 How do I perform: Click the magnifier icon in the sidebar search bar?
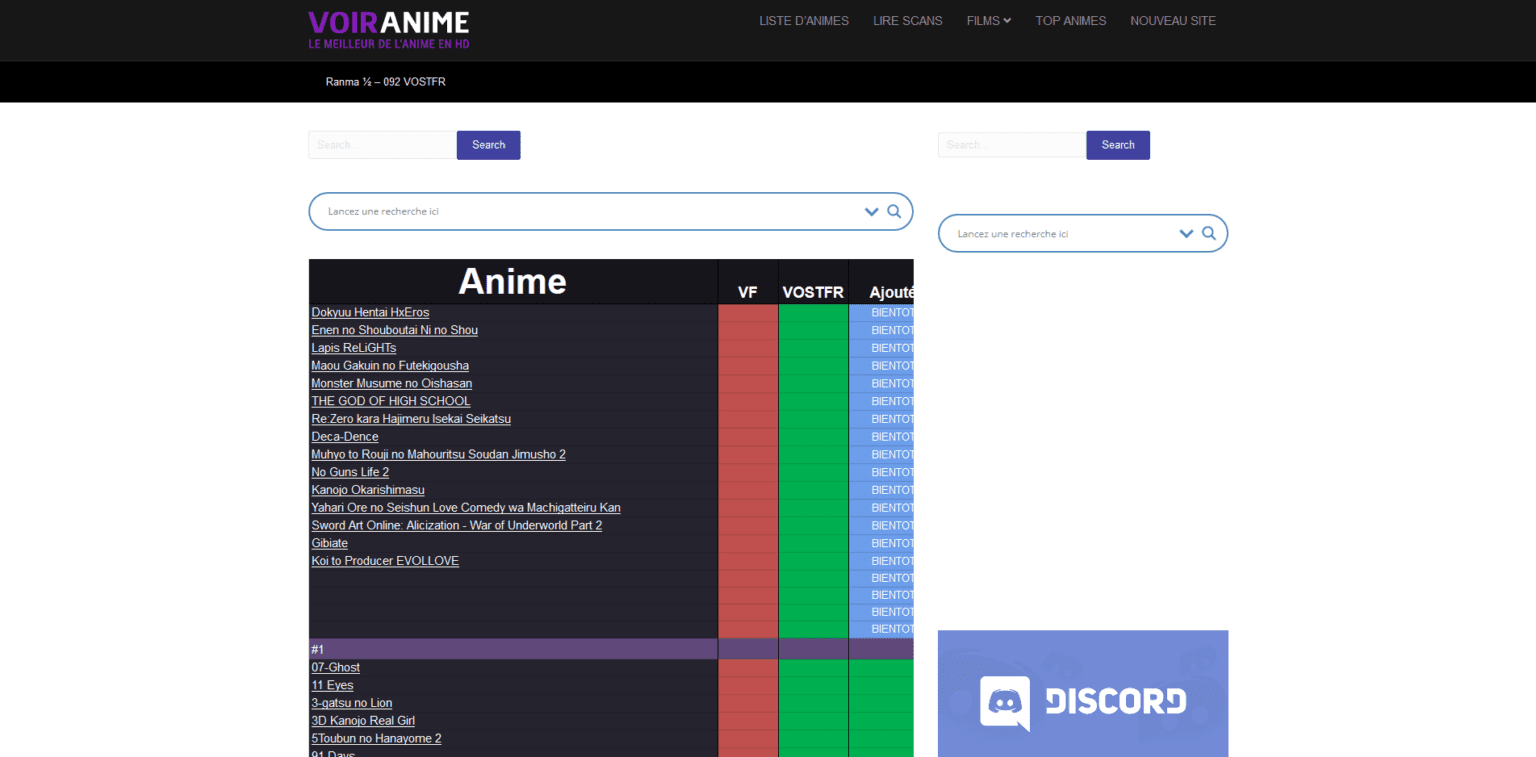1209,233
